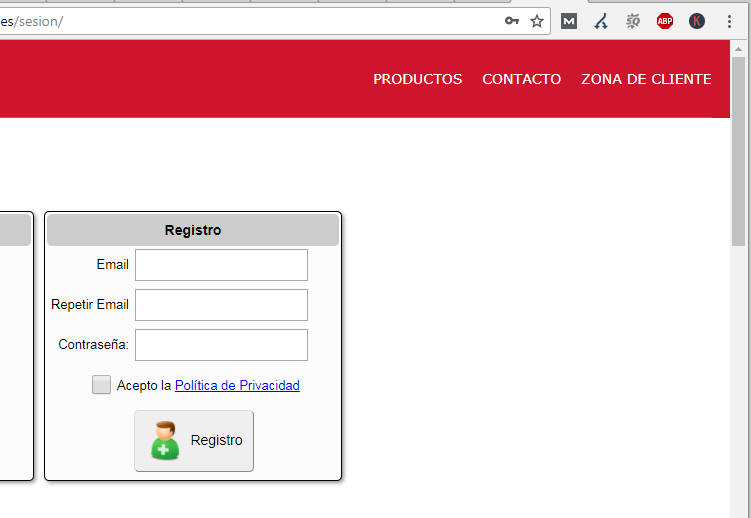
Task: Click the blue crossed-arrows extension icon
Action: pos(601,21)
